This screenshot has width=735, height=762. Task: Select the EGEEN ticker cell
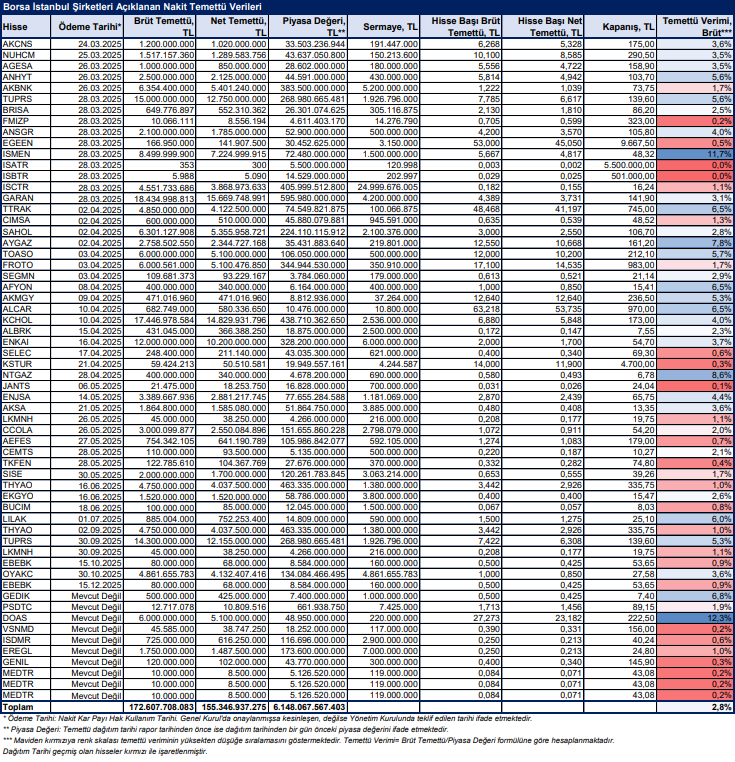tap(26, 143)
